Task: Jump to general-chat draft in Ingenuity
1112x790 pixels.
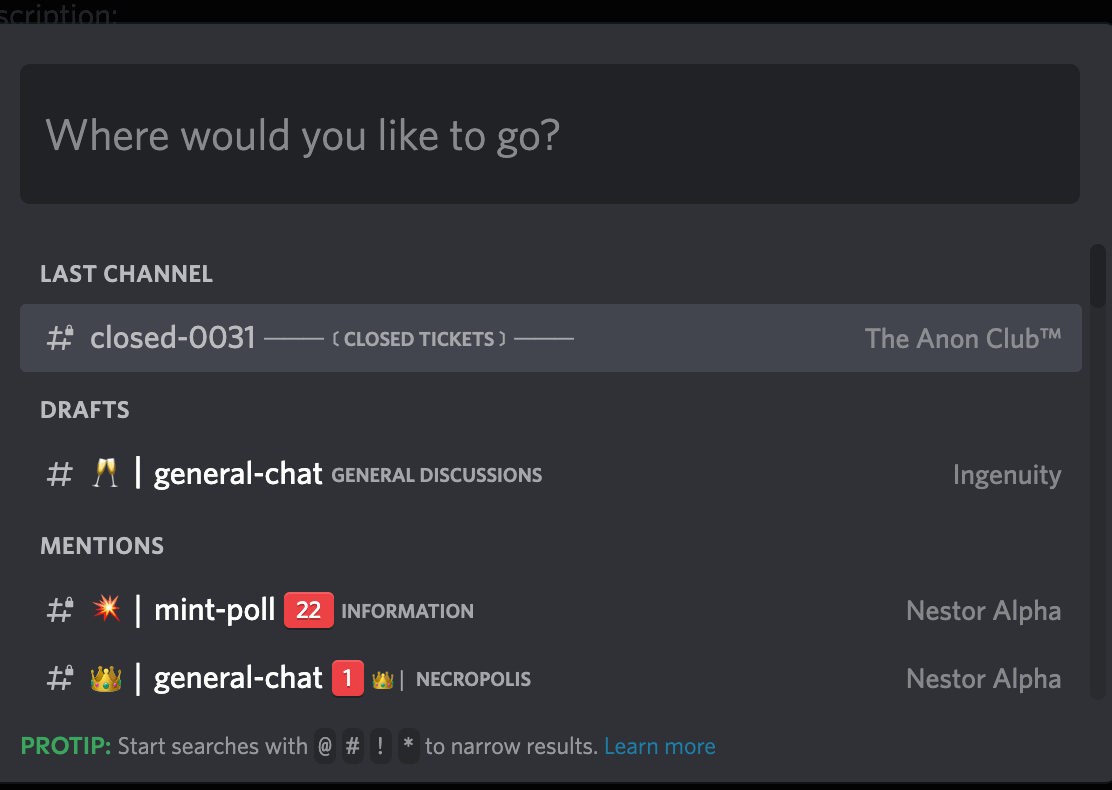Action: click(238, 474)
